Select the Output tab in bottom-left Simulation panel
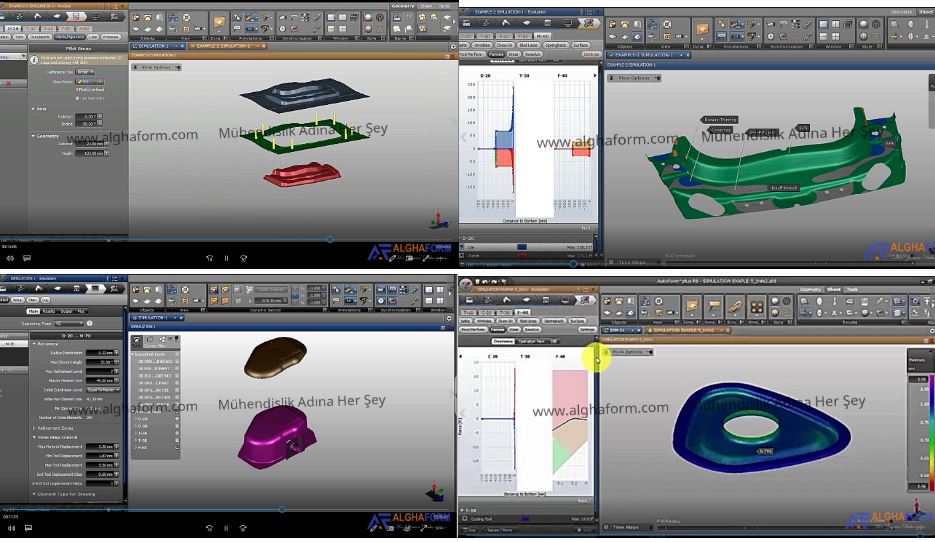935x542 pixels. coord(66,311)
